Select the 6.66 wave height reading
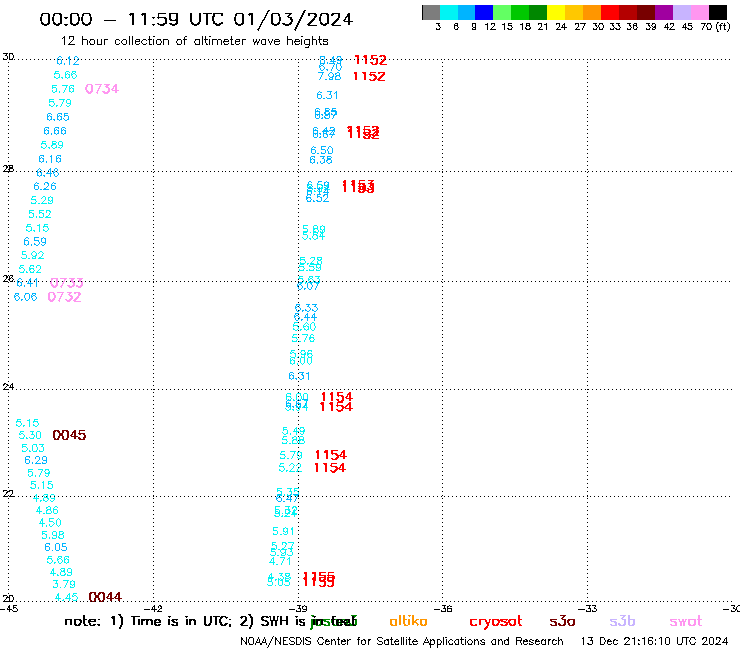The height and width of the screenshot is (650, 740). click(x=55, y=131)
